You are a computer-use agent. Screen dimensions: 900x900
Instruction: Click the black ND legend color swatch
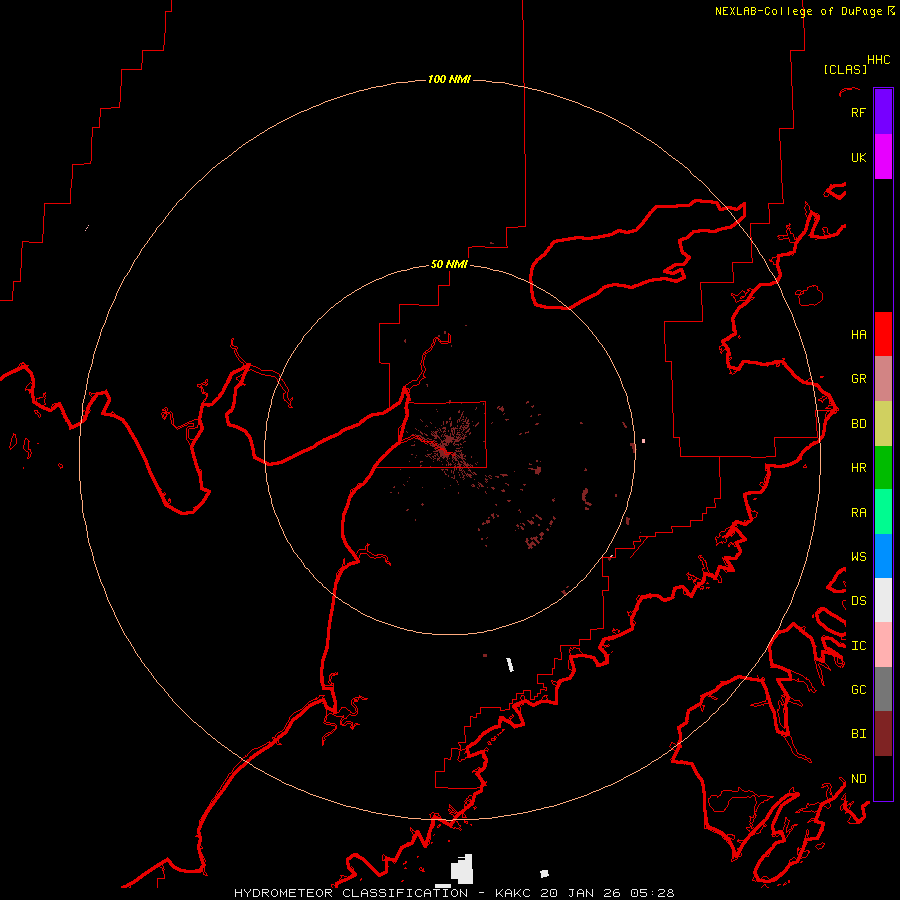tap(883, 778)
